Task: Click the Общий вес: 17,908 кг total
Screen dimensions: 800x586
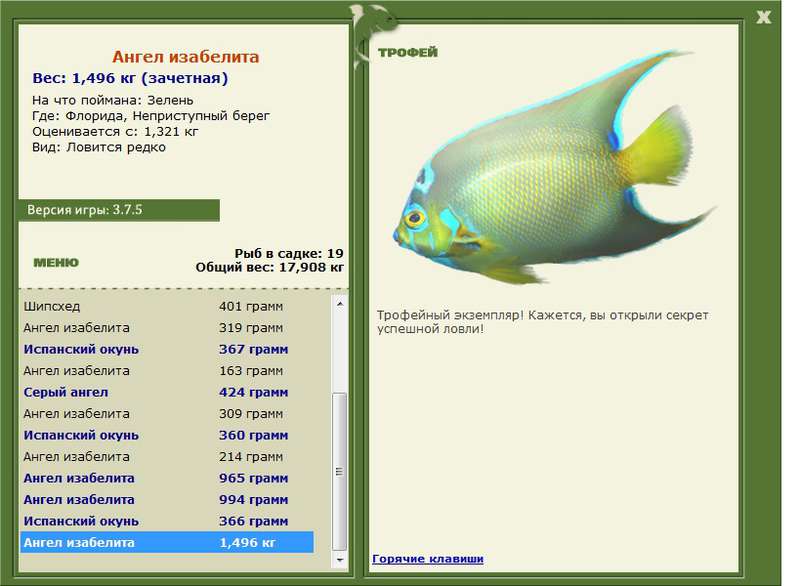Action: [269, 267]
